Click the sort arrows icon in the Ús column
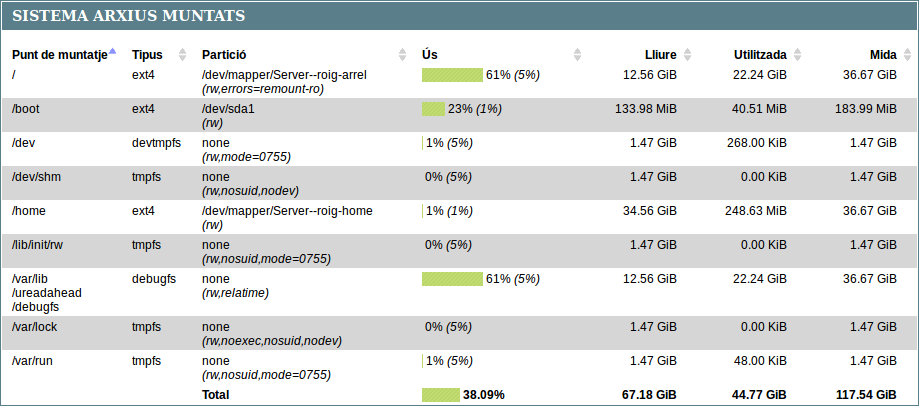Screen dimensions: 919x408 pos(577,54)
